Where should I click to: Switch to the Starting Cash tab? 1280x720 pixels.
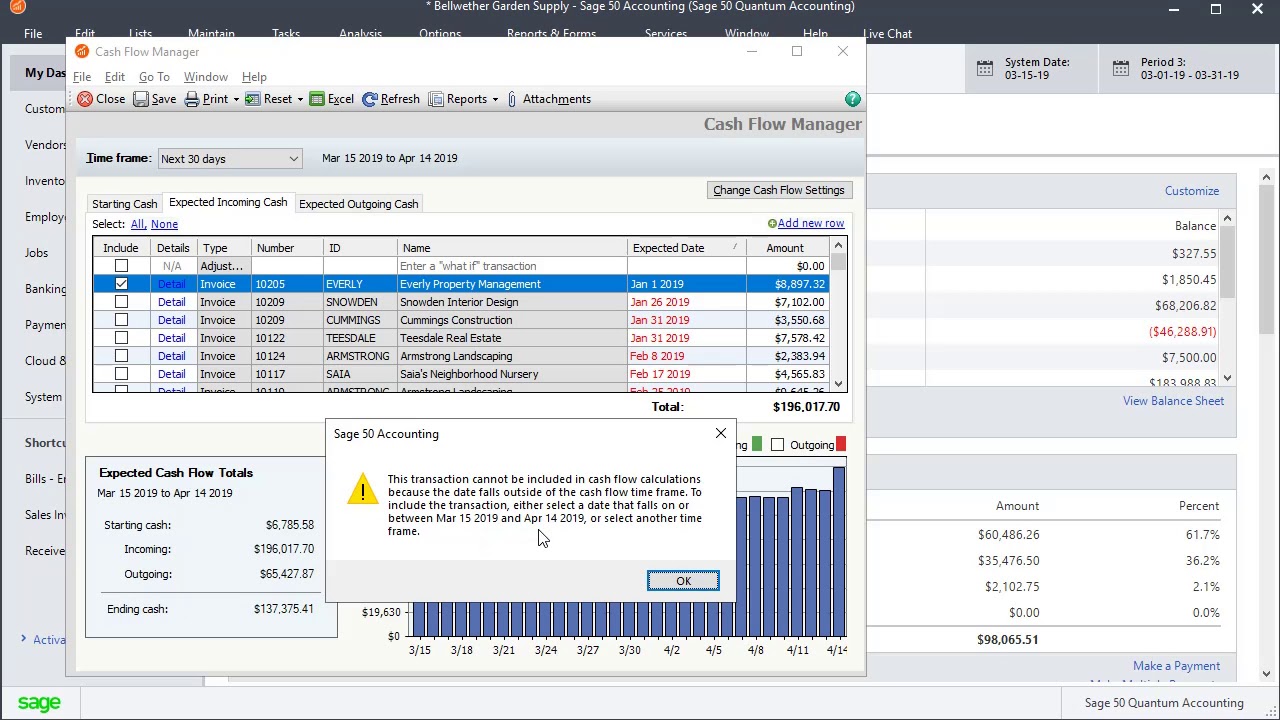tap(125, 204)
